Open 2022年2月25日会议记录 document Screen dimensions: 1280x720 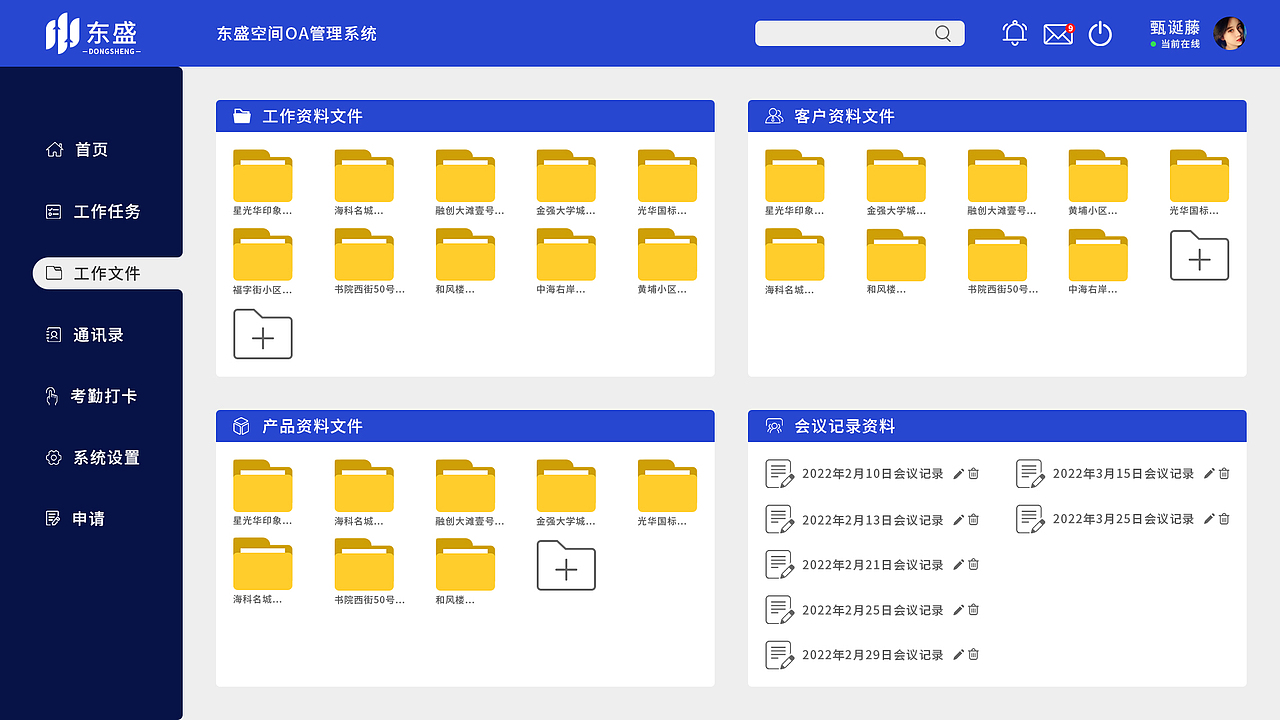click(x=855, y=610)
